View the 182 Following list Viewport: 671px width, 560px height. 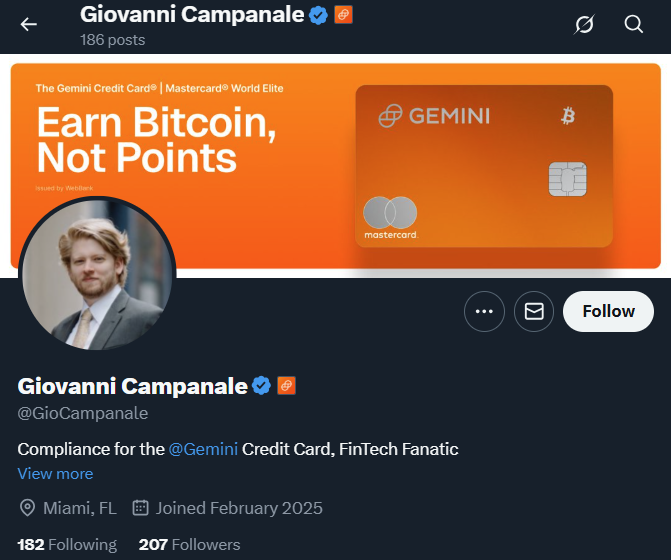(x=67, y=545)
